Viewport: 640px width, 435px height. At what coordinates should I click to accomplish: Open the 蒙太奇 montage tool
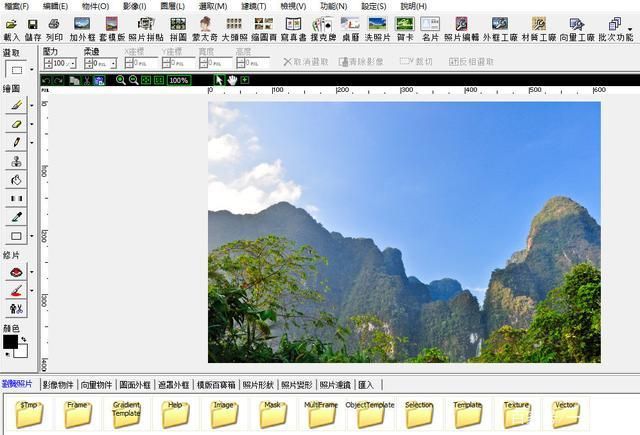point(205,29)
